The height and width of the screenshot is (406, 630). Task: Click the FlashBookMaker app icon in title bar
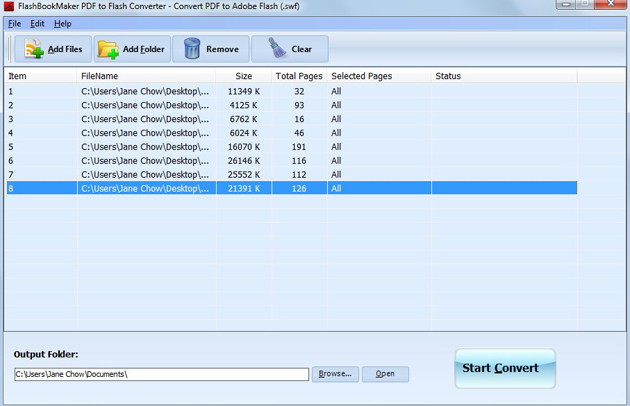pyautogui.click(x=9, y=6)
